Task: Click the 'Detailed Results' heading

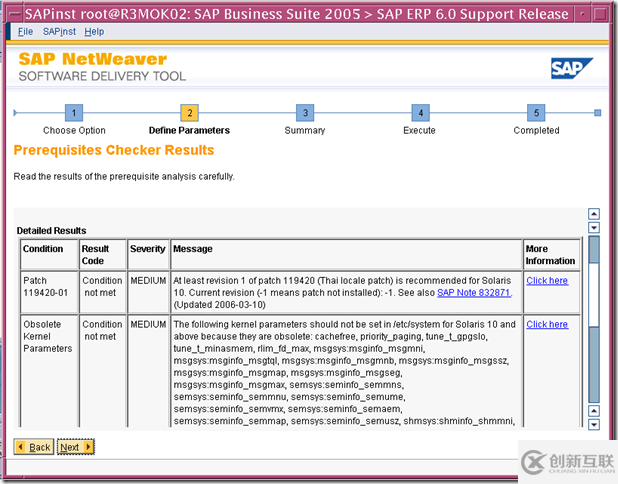Action: (51, 231)
